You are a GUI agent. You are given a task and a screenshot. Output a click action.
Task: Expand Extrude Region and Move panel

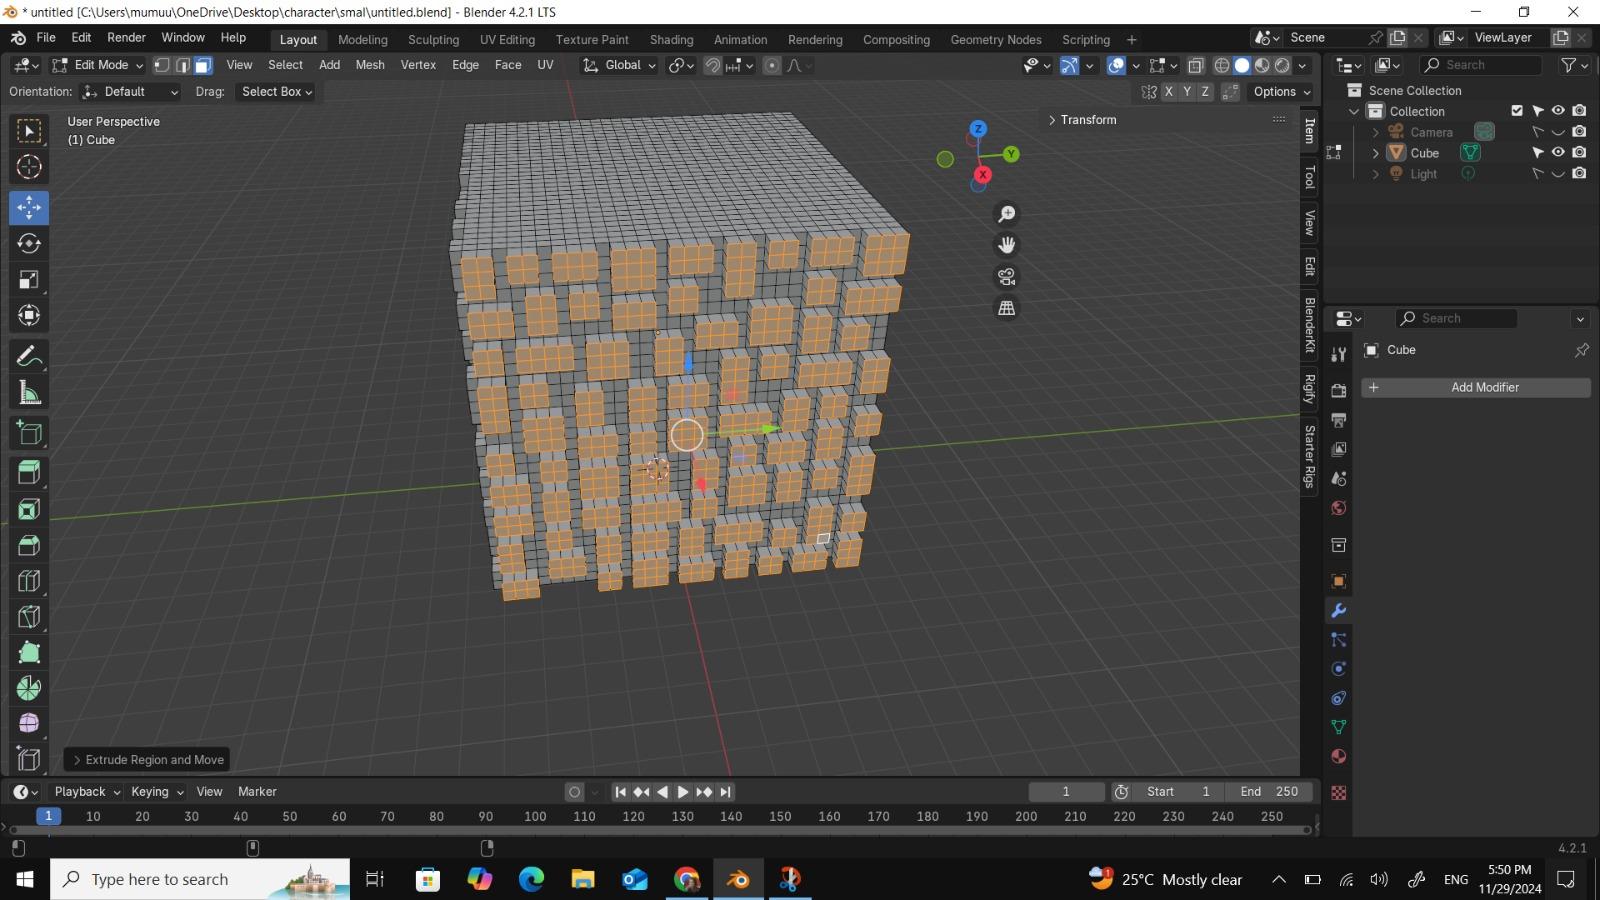click(x=147, y=760)
